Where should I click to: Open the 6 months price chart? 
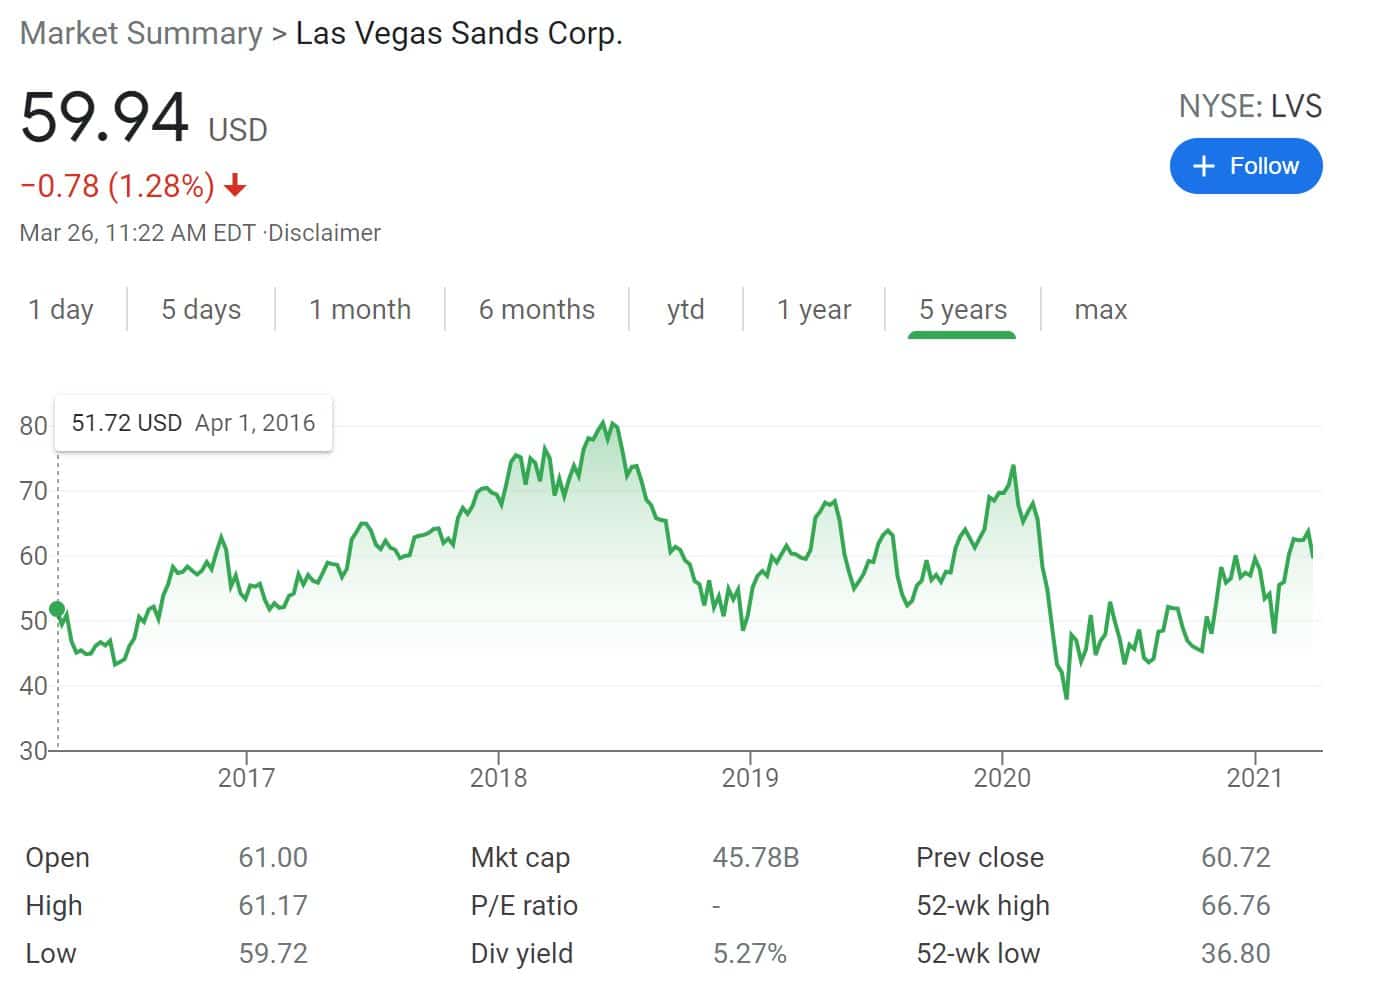pyautogui.click(x=537, y=309)
